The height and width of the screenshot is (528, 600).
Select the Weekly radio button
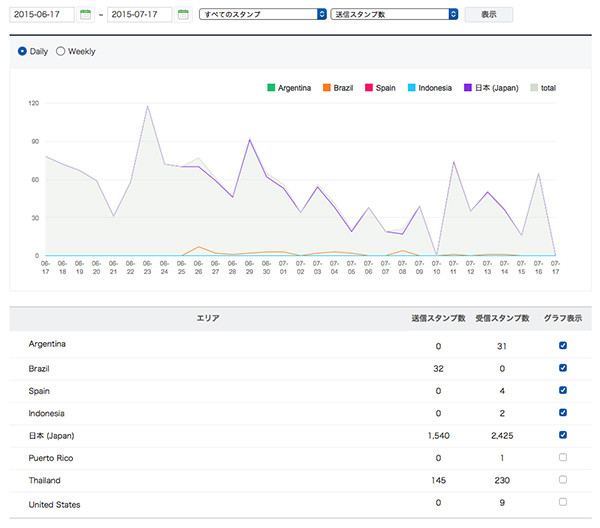coord(61,51)
